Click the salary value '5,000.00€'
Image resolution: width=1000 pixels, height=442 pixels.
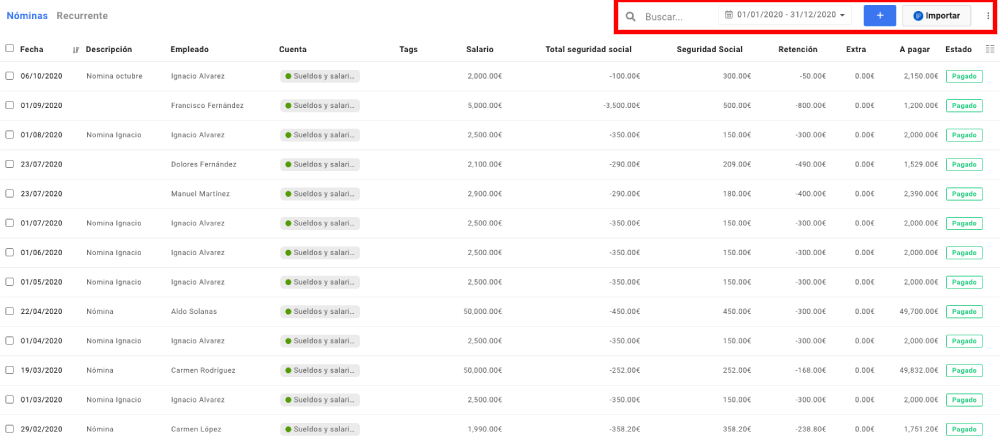485,105
